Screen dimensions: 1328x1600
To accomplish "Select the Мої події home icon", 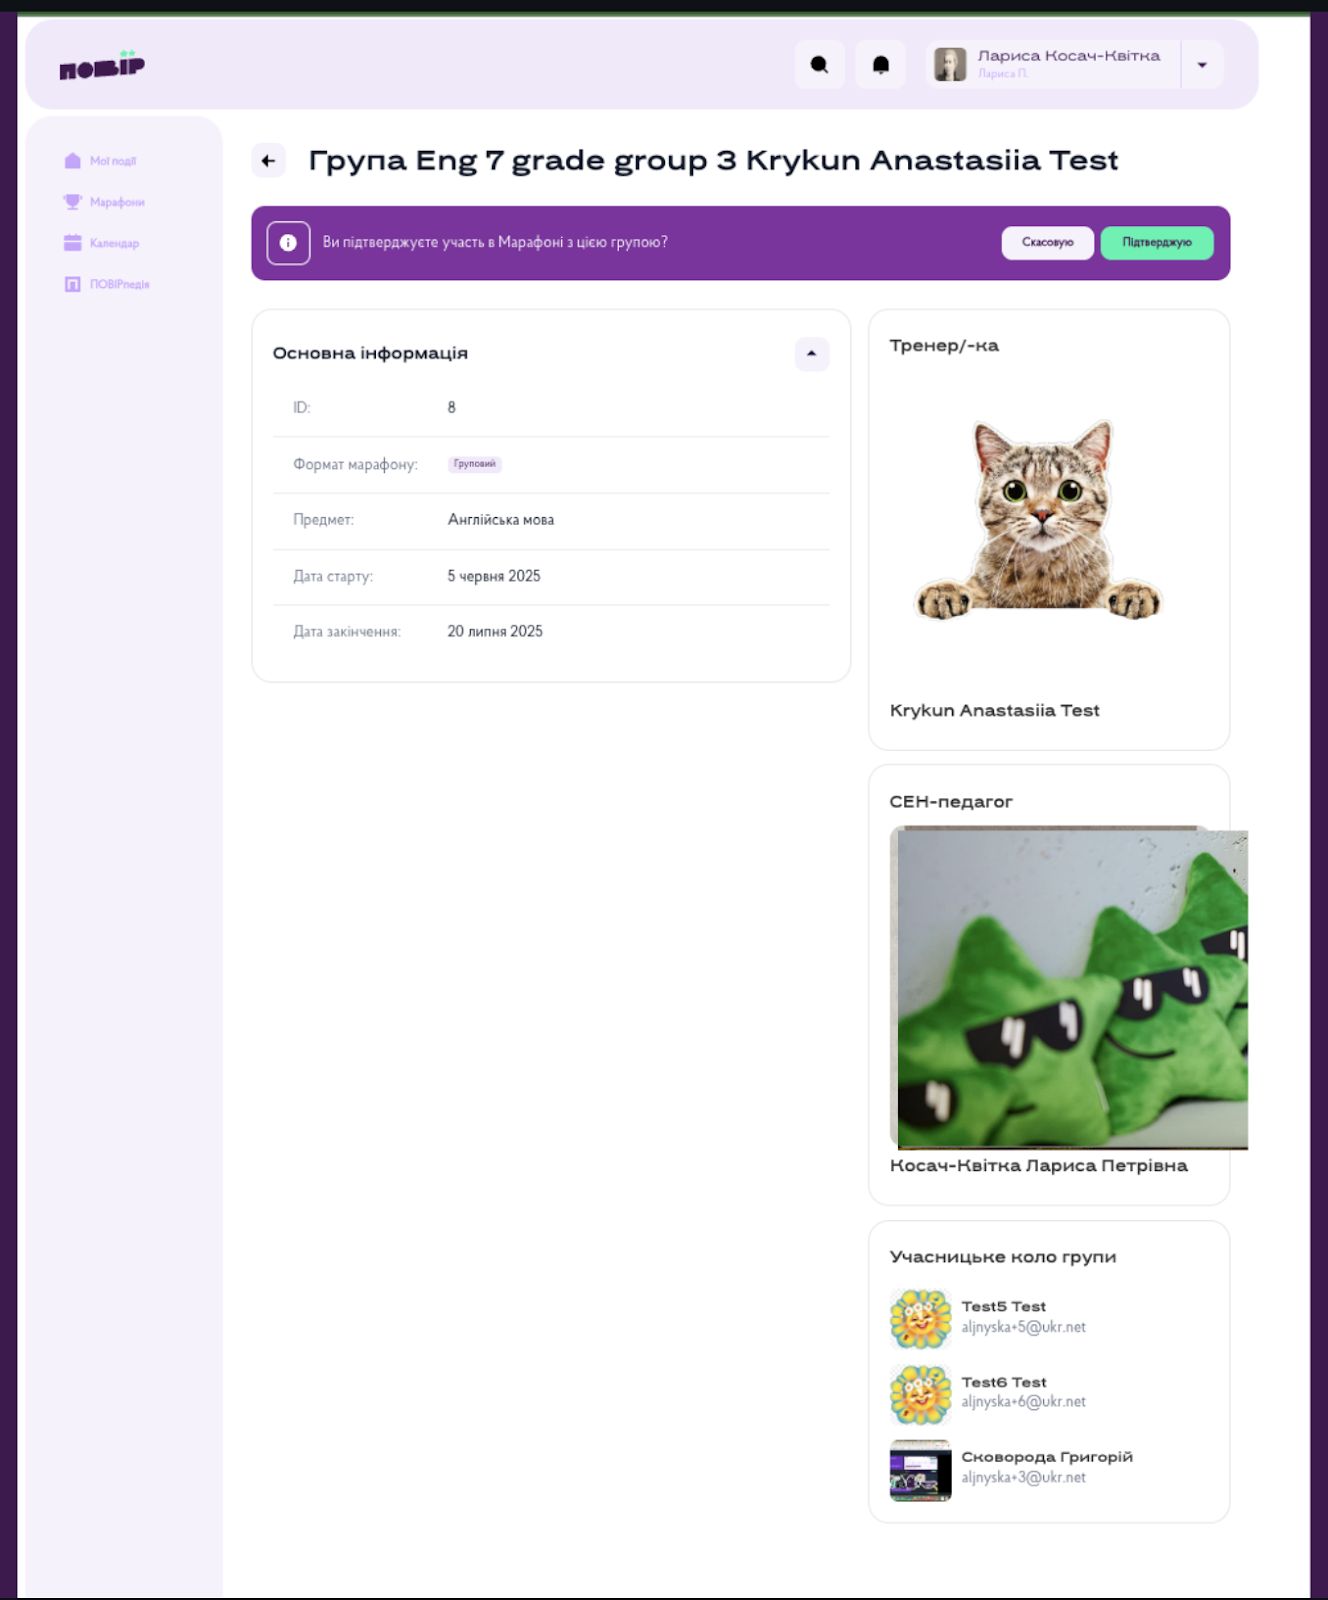I will point(72,161).
